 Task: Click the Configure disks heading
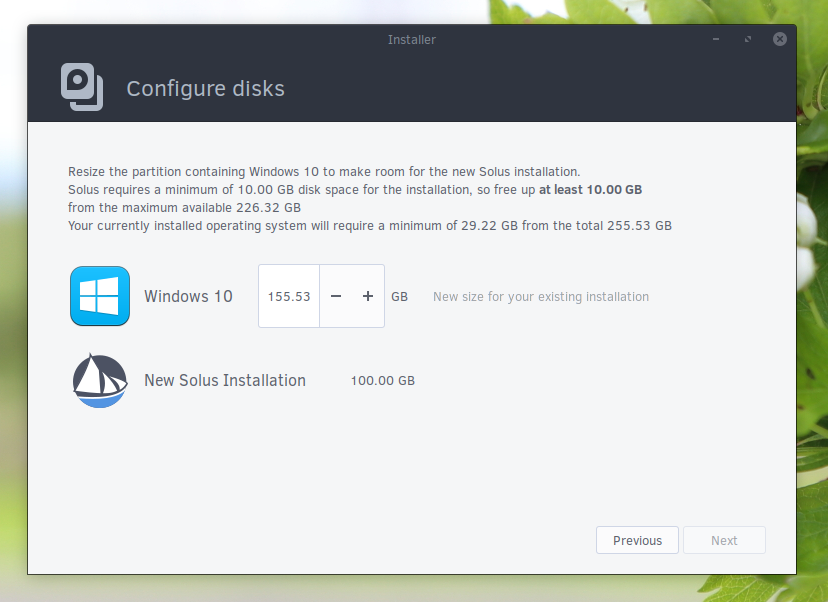click(x=205, y=89)
